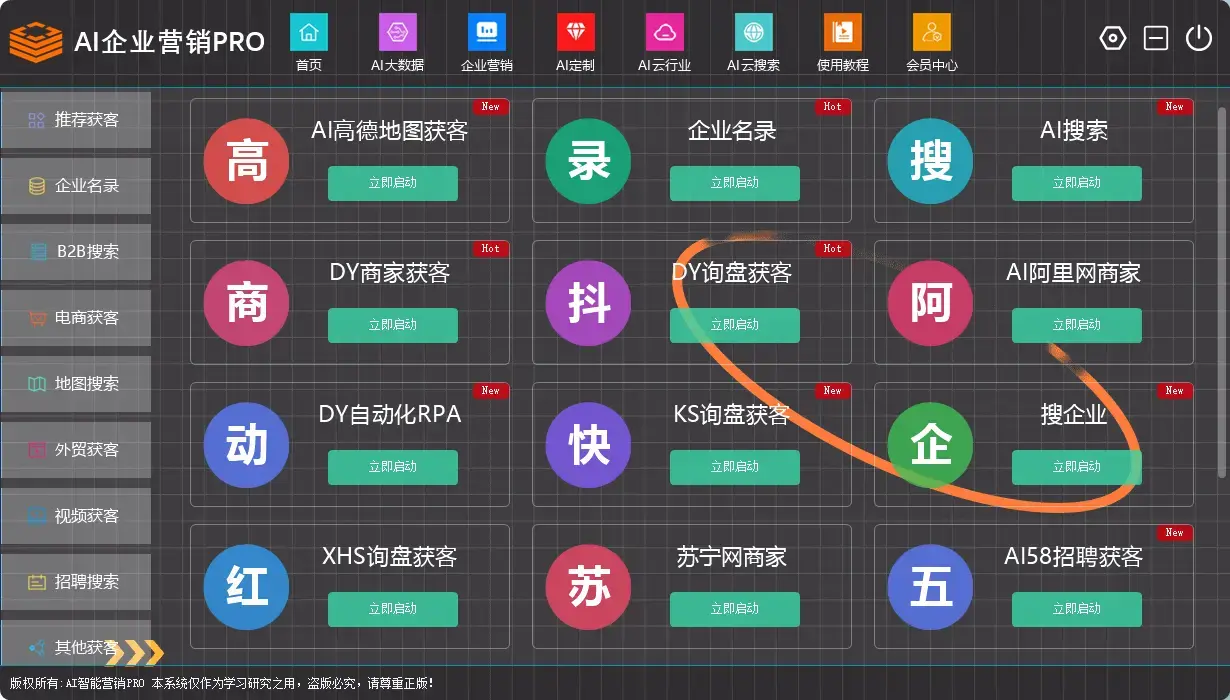
Task: Open the 首页 home icon
Action: pos(309,32)
